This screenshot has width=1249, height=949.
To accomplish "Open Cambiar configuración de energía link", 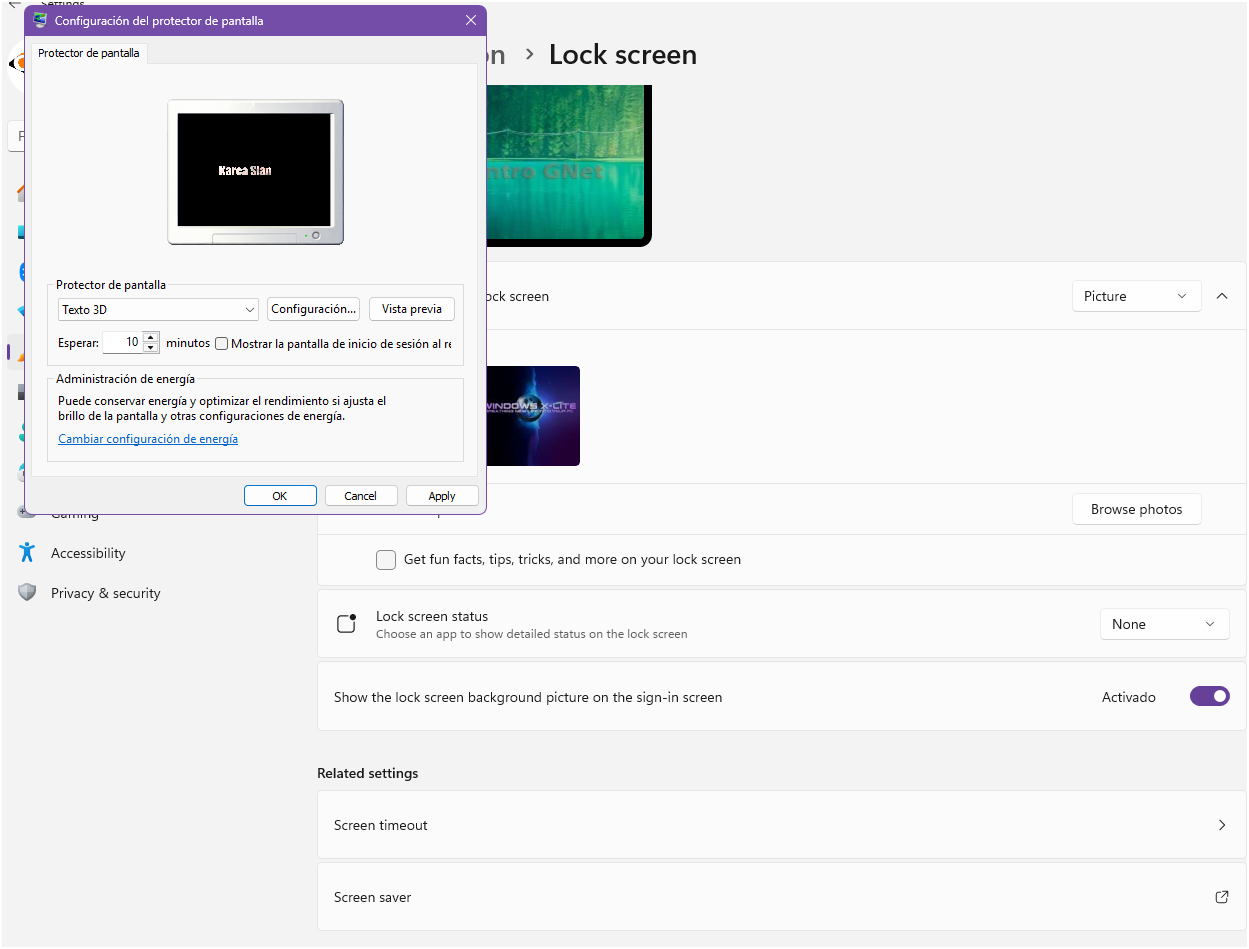I will pos(148,439).
